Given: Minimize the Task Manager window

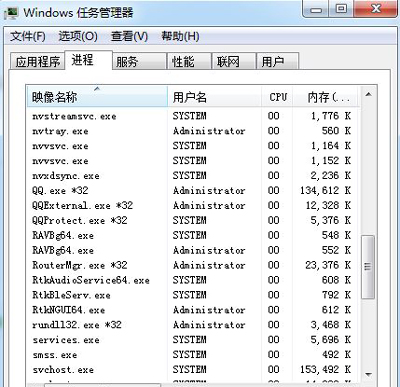Looking at the screenshot, I should pyautogui.click(x=316, y=10).
